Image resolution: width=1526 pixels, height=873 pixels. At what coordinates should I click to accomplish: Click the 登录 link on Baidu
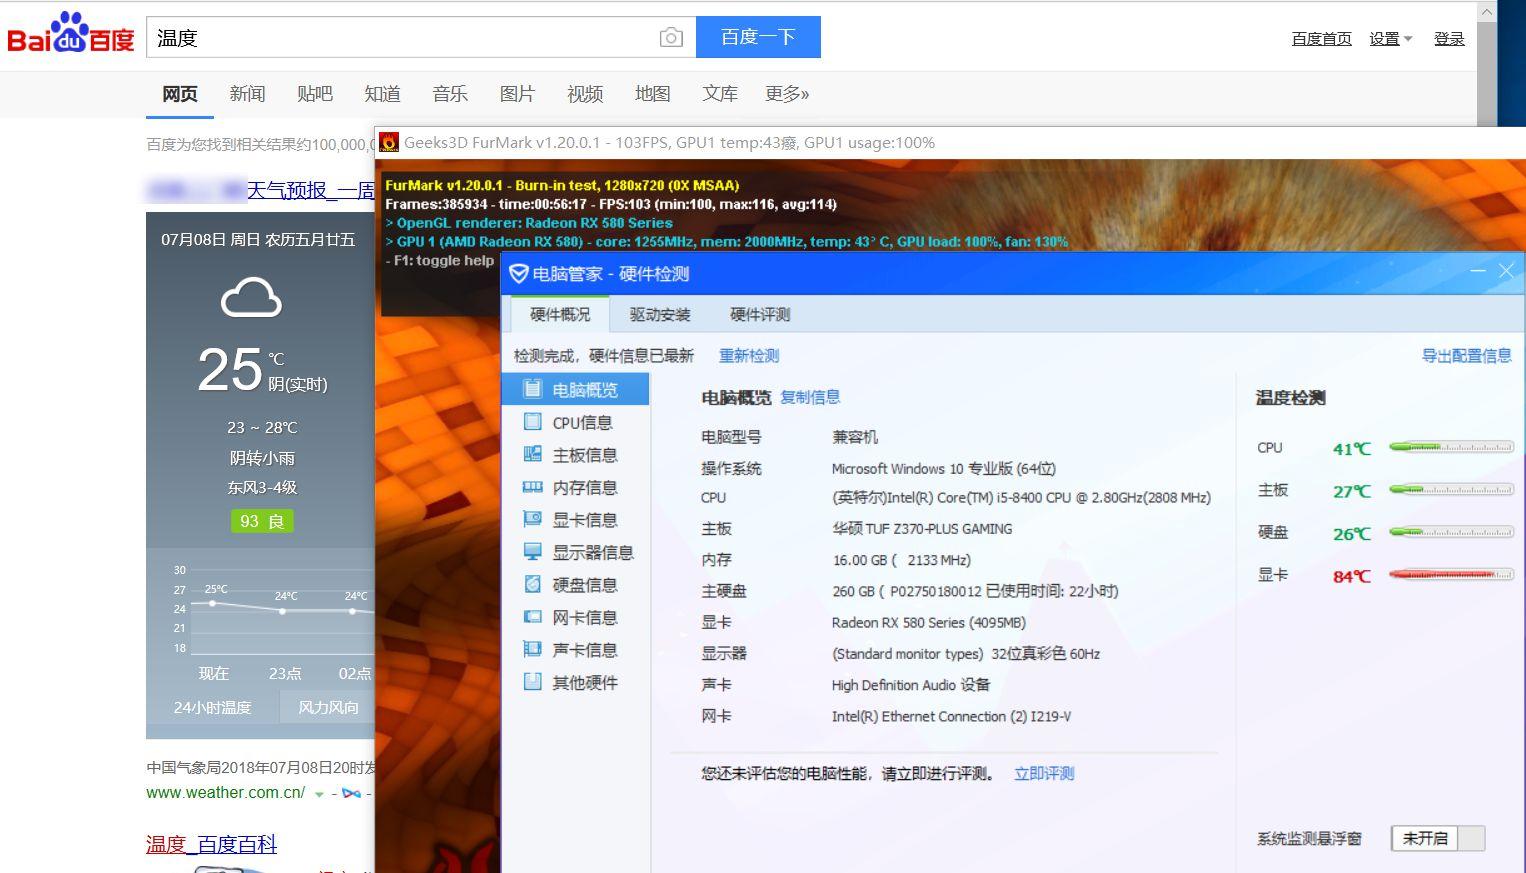coord(1449,39)
